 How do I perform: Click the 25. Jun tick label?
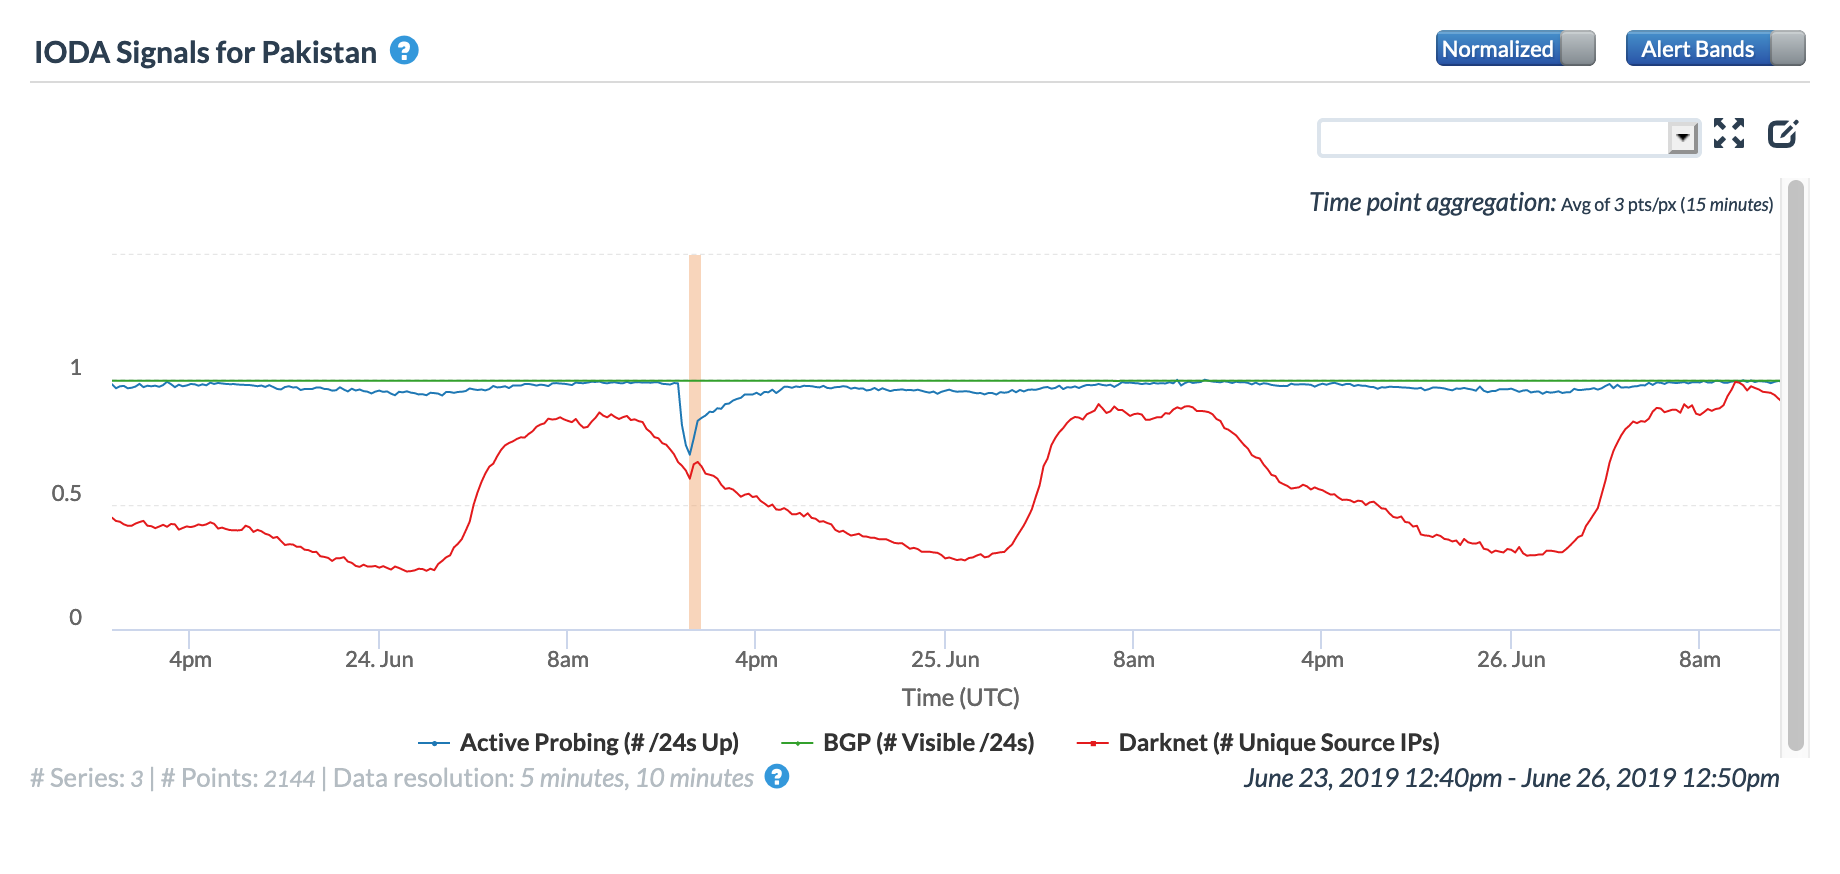[x=945, y=660]
